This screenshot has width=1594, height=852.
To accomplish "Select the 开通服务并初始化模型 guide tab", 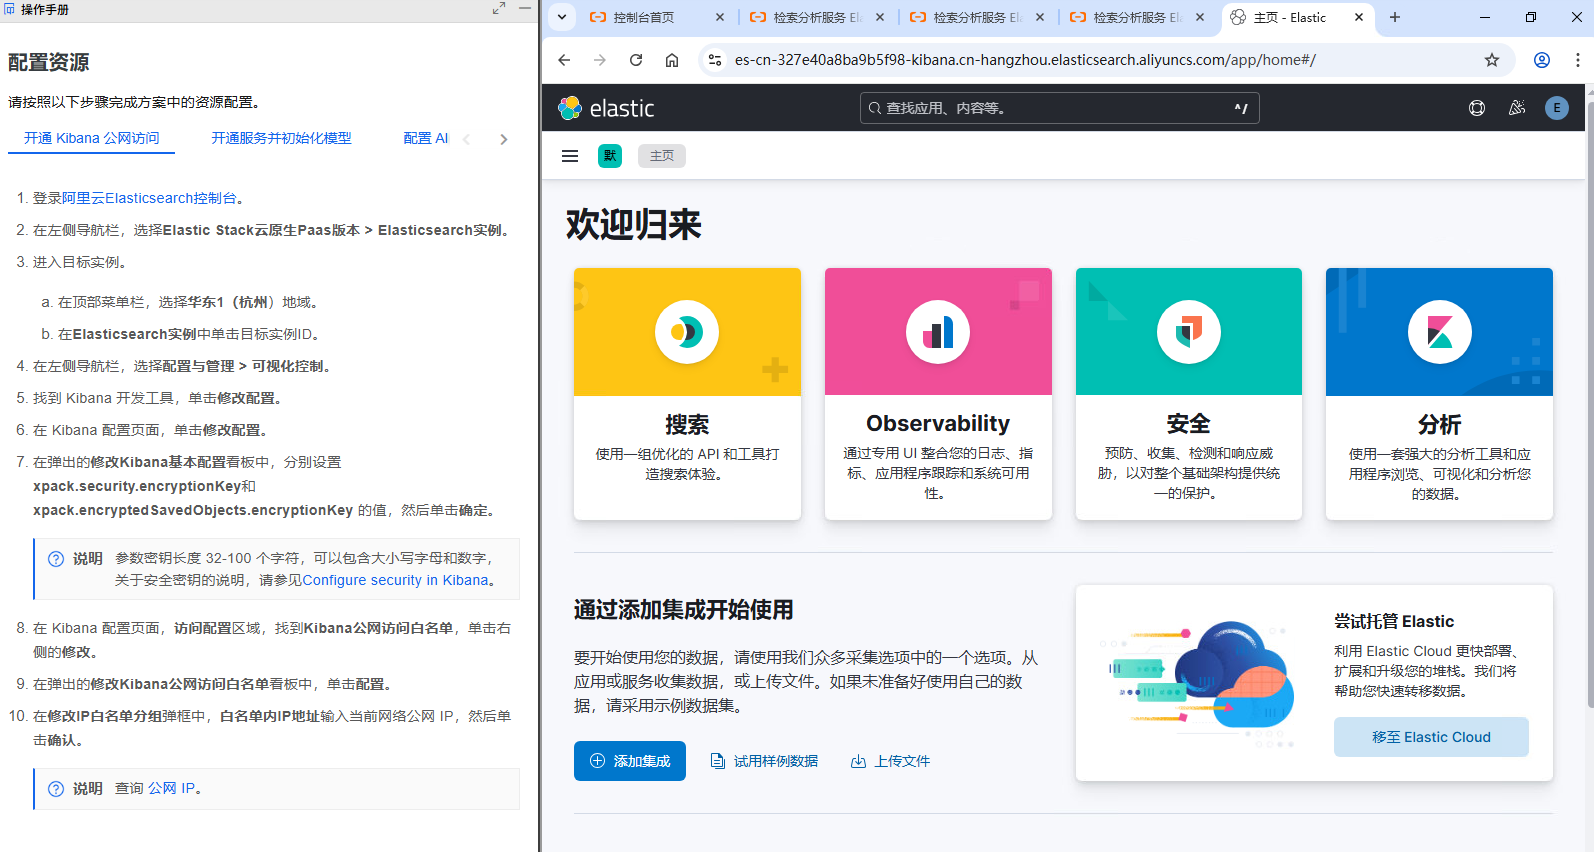I will [x=281, y=138].
